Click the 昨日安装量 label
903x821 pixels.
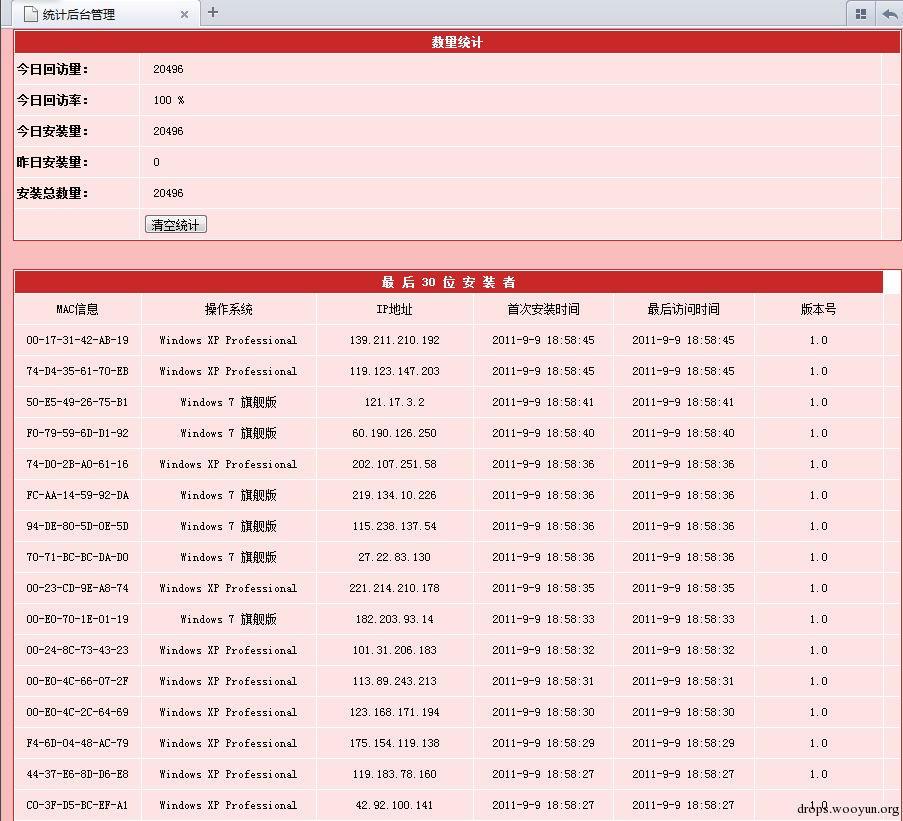[52, 162]
